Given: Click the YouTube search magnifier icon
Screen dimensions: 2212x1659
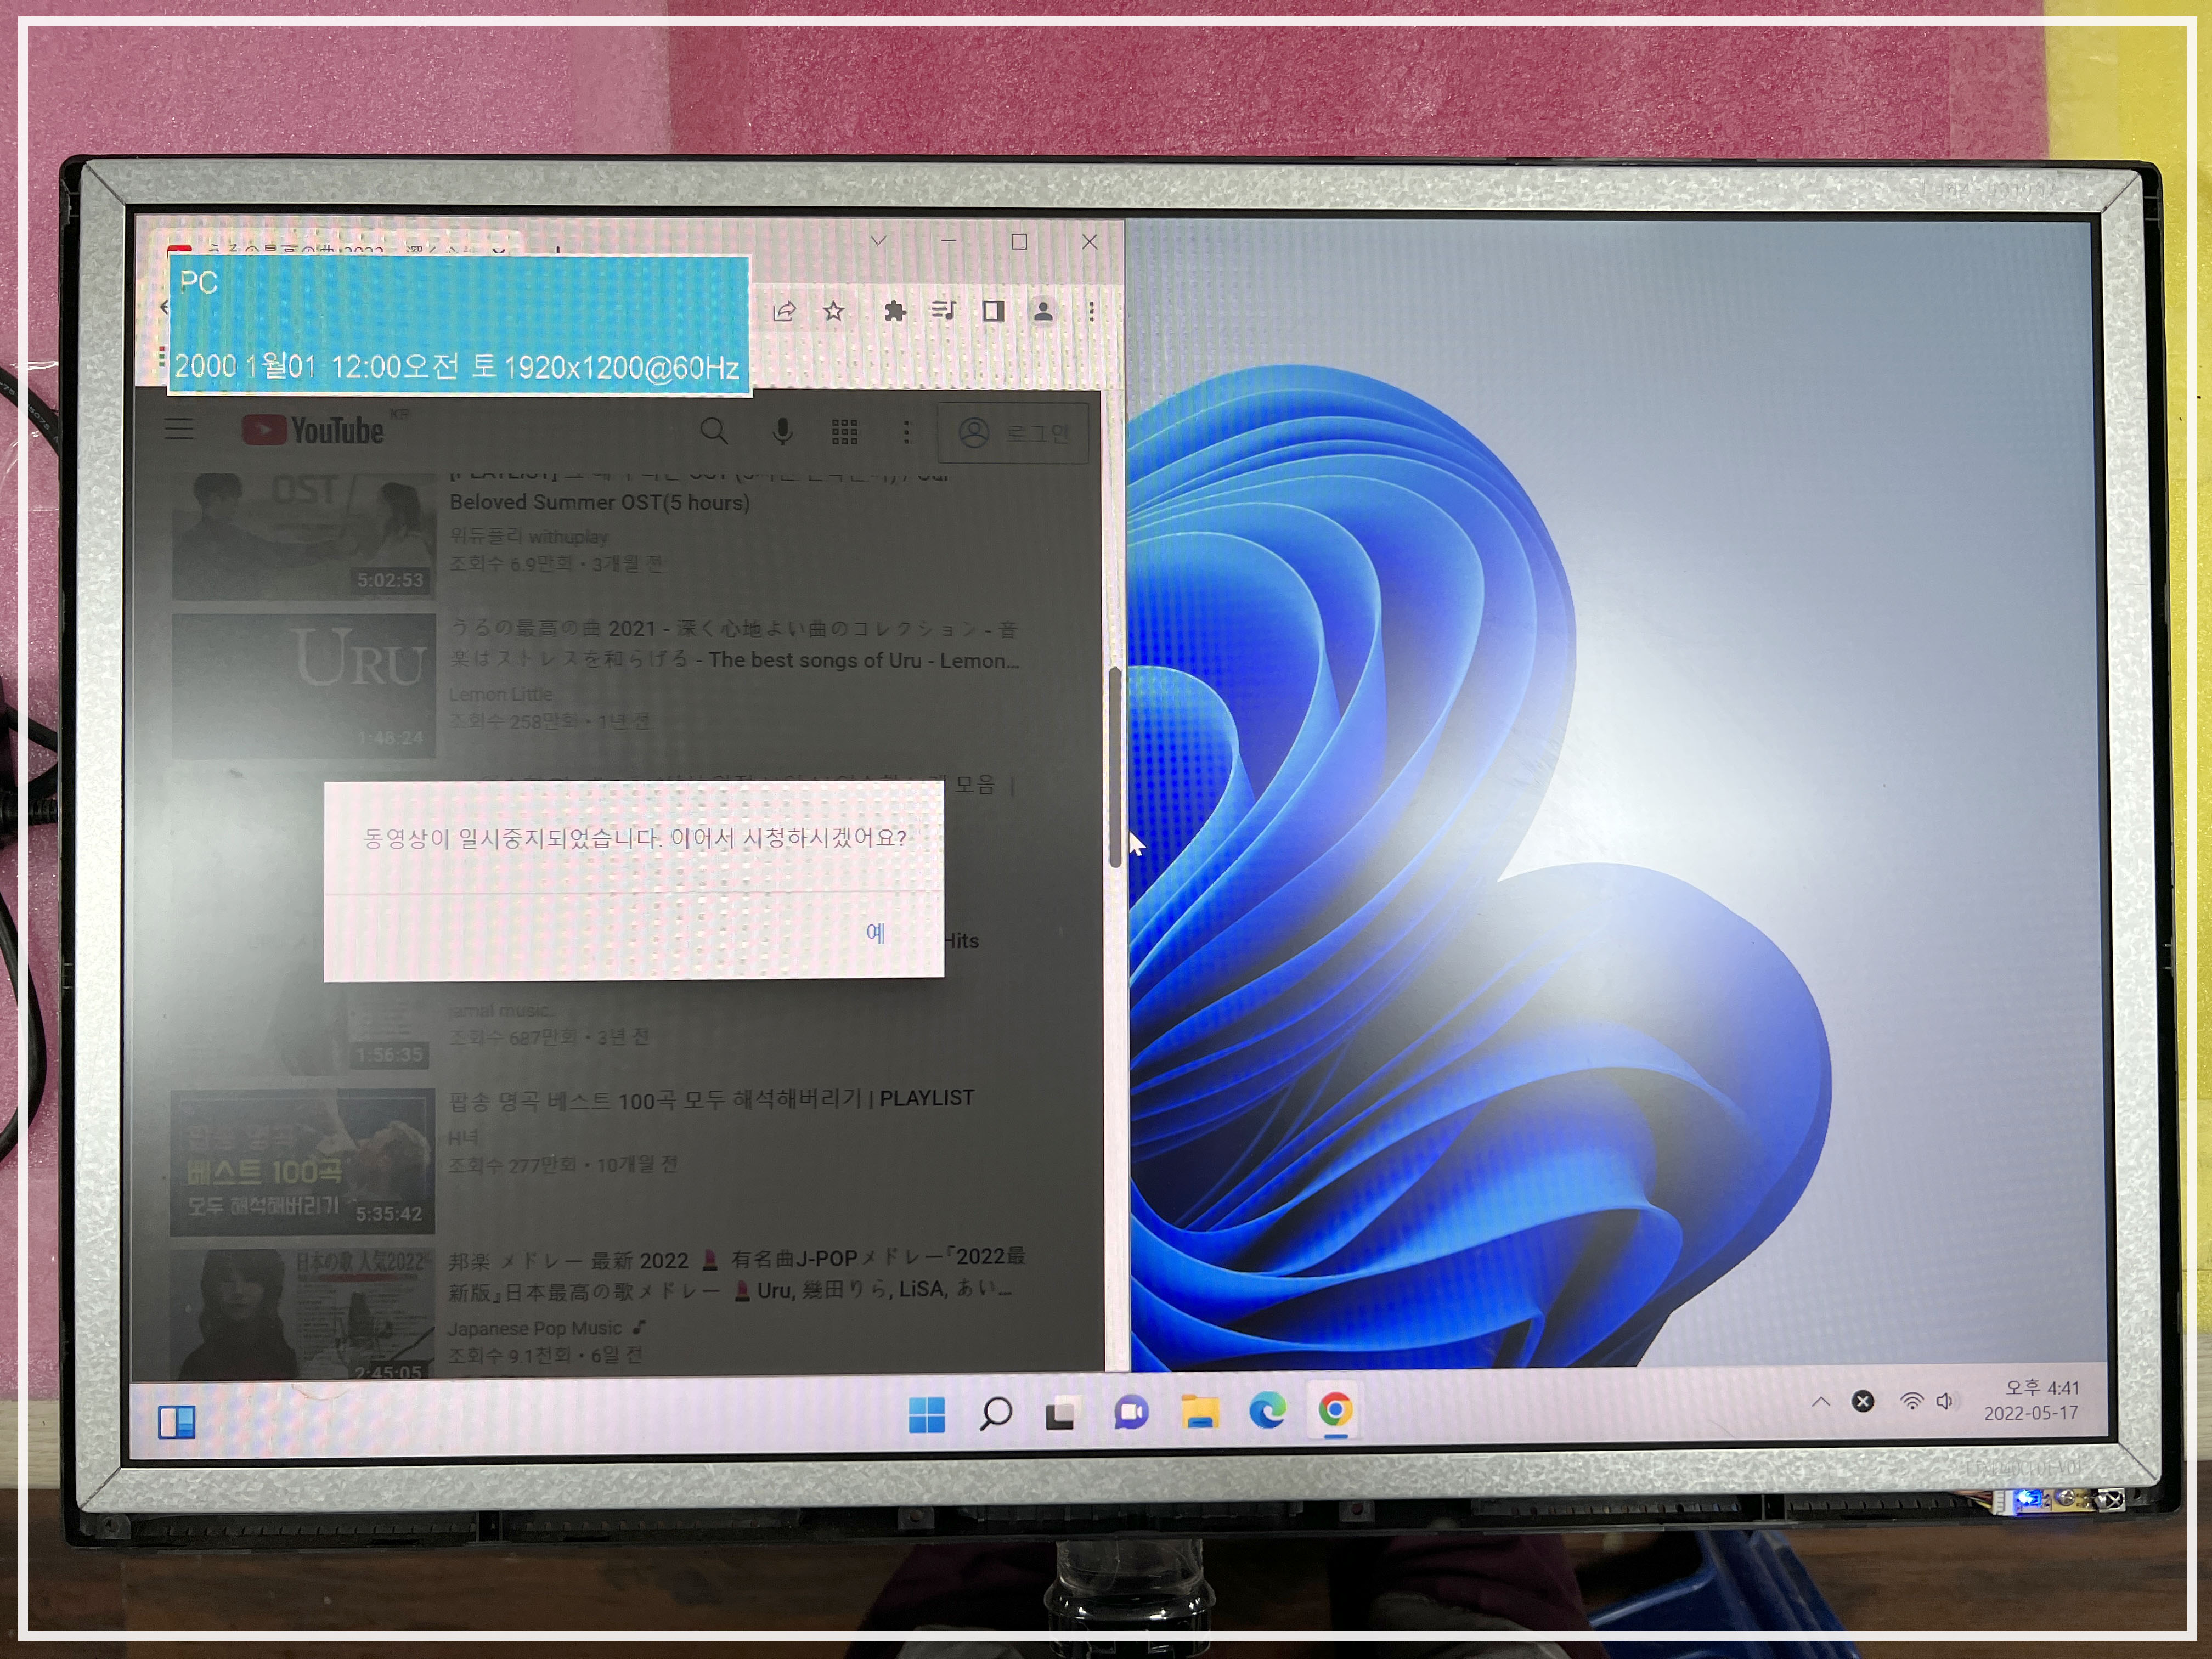Looking at the screenshot, I should point(713,431).
